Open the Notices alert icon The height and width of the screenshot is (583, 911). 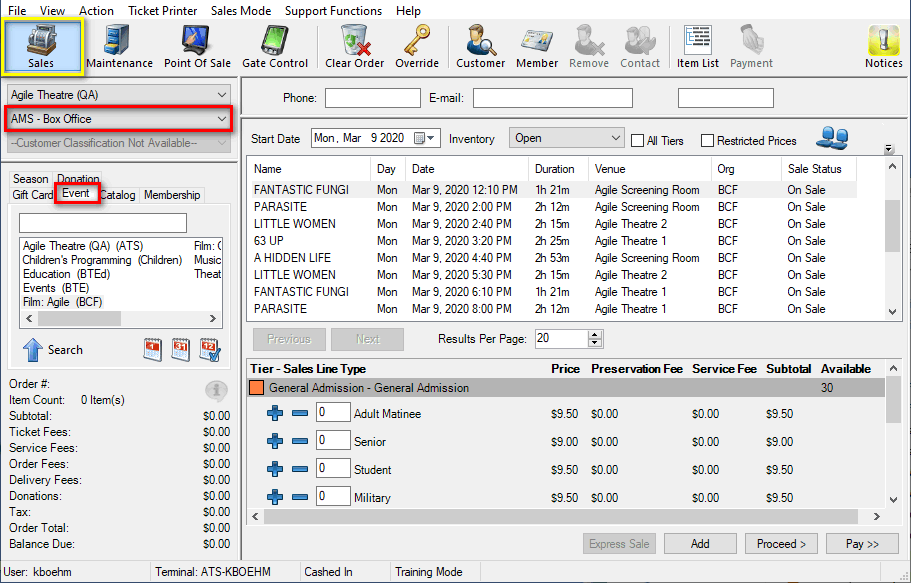(884, 47)
